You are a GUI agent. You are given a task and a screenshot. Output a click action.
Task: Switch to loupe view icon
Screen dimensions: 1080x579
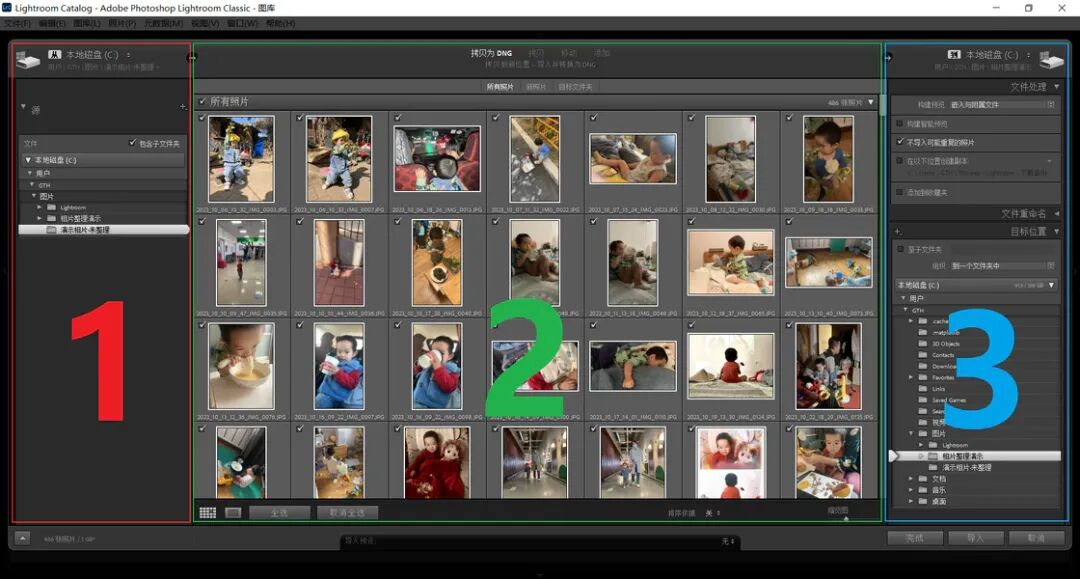pos(233,513)
